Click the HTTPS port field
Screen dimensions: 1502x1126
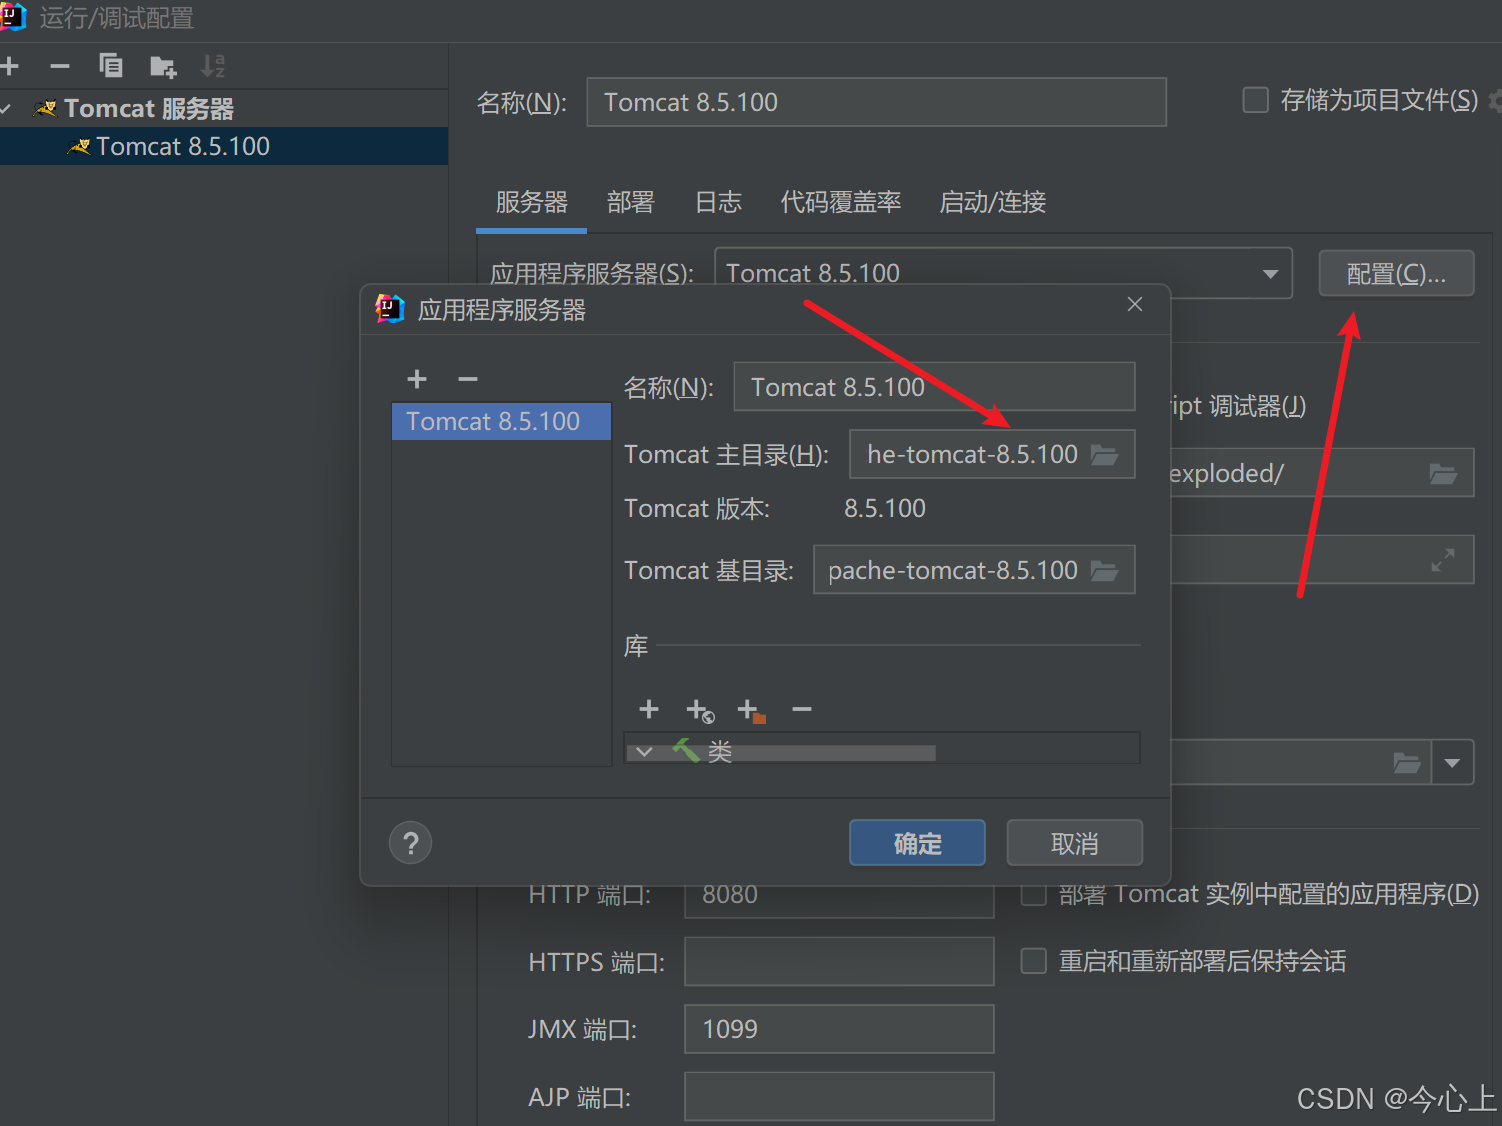tap(839, 962)
